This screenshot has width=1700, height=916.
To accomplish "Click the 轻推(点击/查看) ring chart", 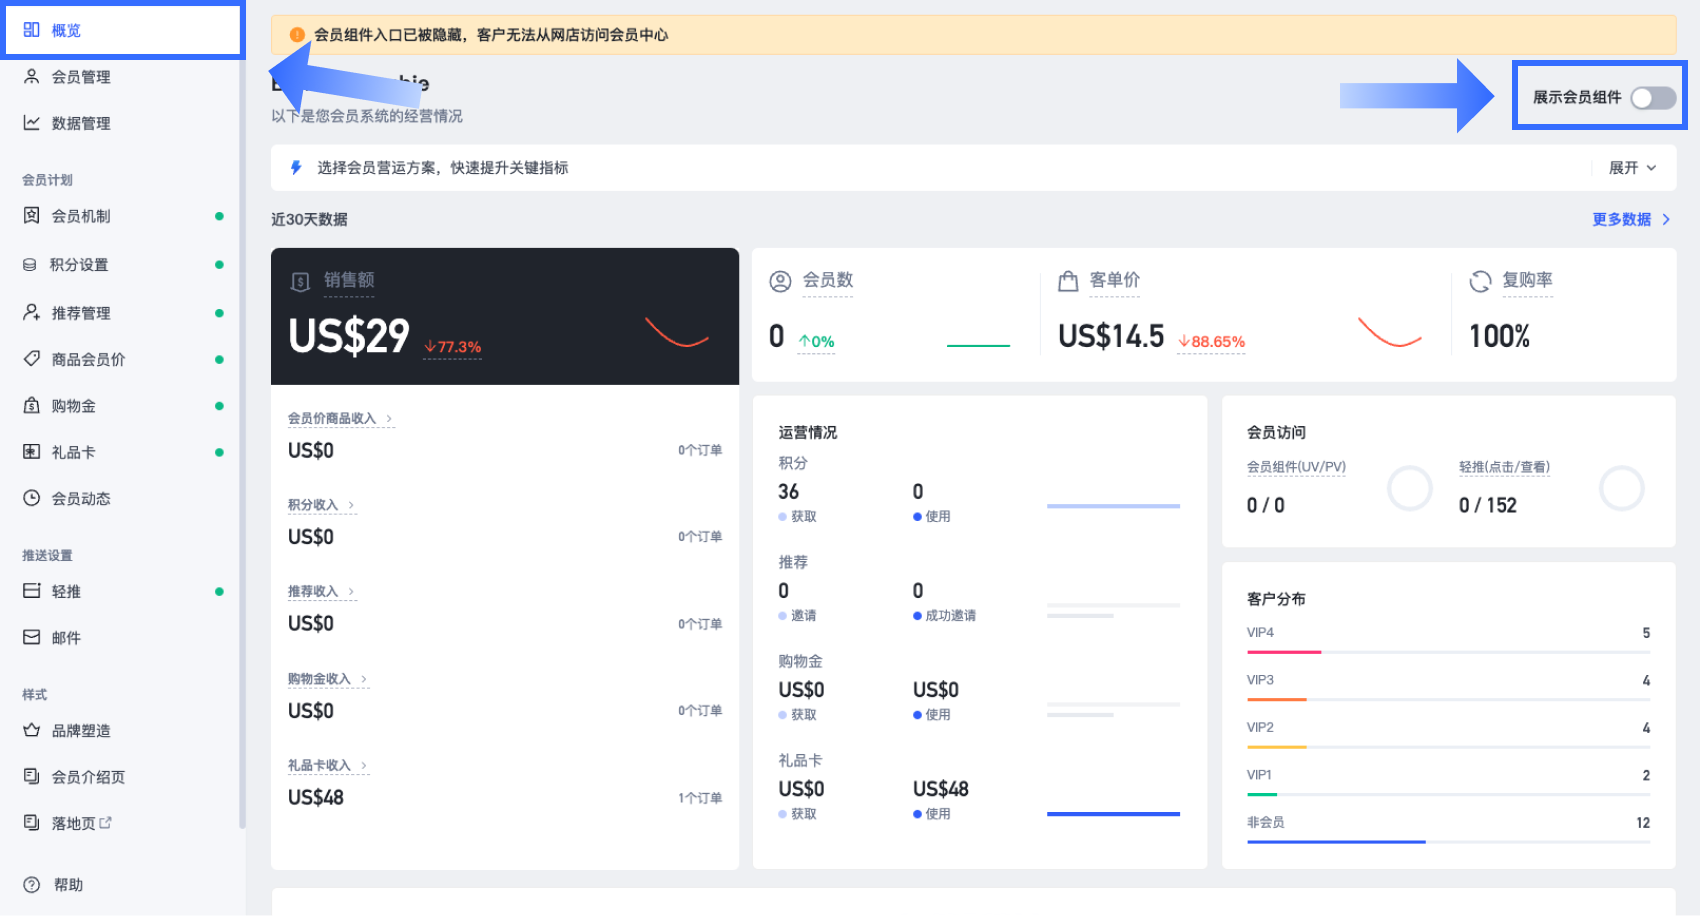I will [1621, 488].
